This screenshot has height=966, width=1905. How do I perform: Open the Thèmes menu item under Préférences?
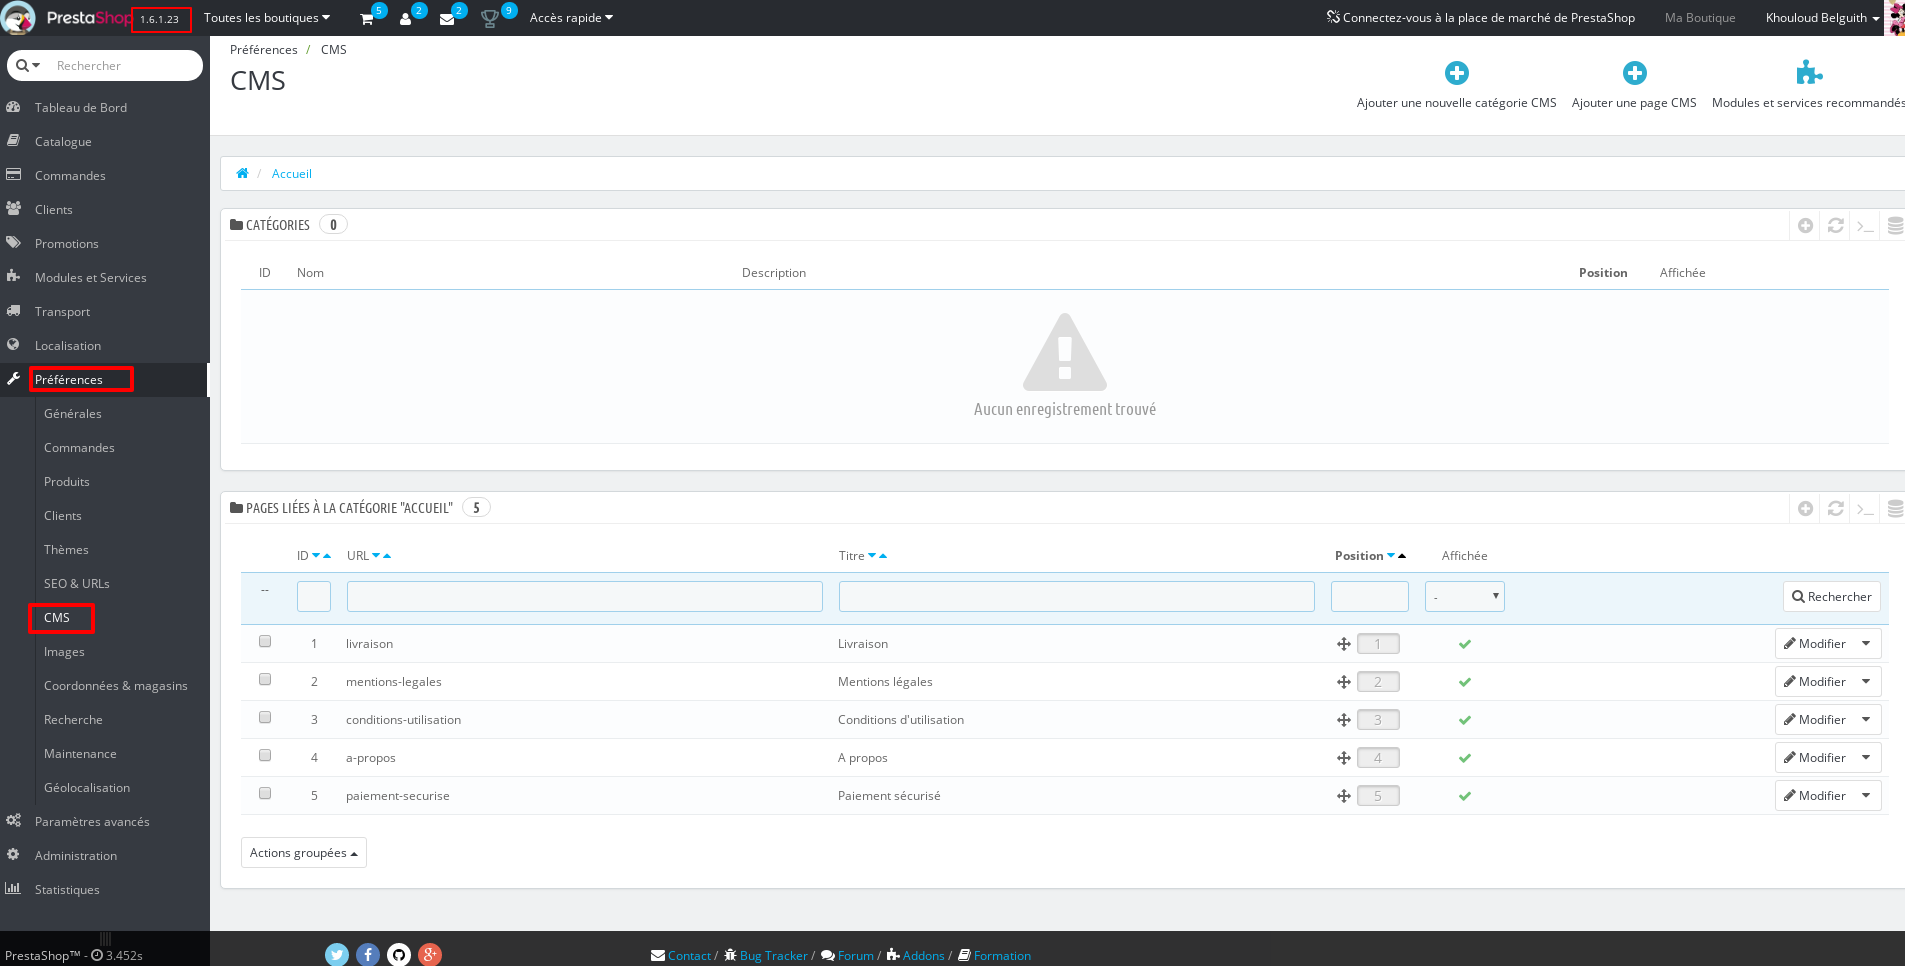[x=65, y=549]
